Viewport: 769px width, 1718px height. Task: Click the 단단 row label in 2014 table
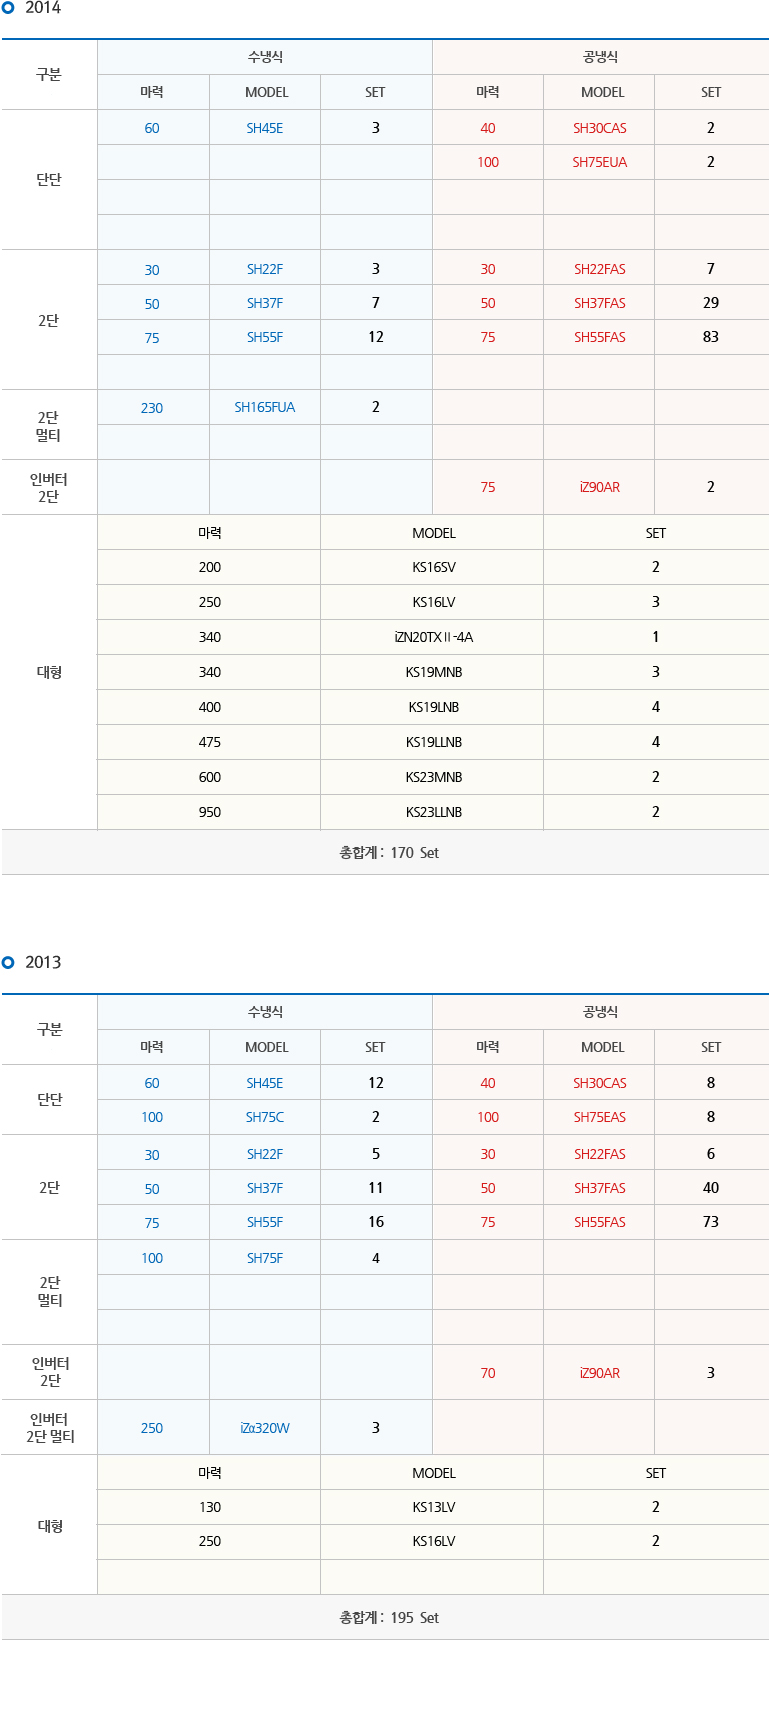pyautogui.click(x=49, y=179)
